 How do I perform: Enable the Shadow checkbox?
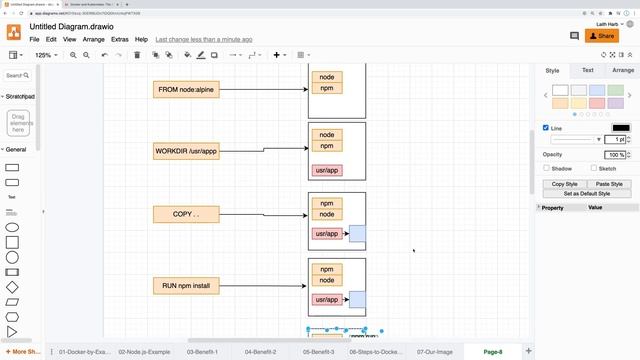point(546,168)
